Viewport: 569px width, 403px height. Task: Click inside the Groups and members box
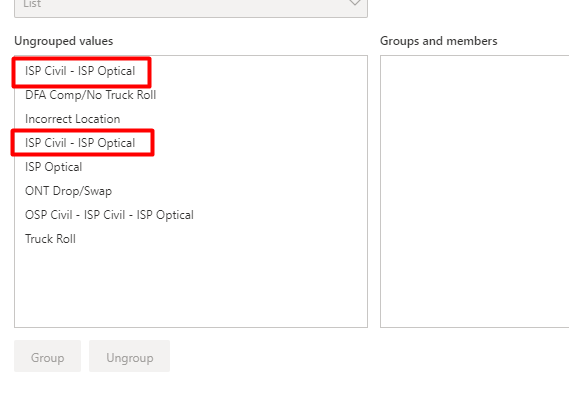click(475, 192)
